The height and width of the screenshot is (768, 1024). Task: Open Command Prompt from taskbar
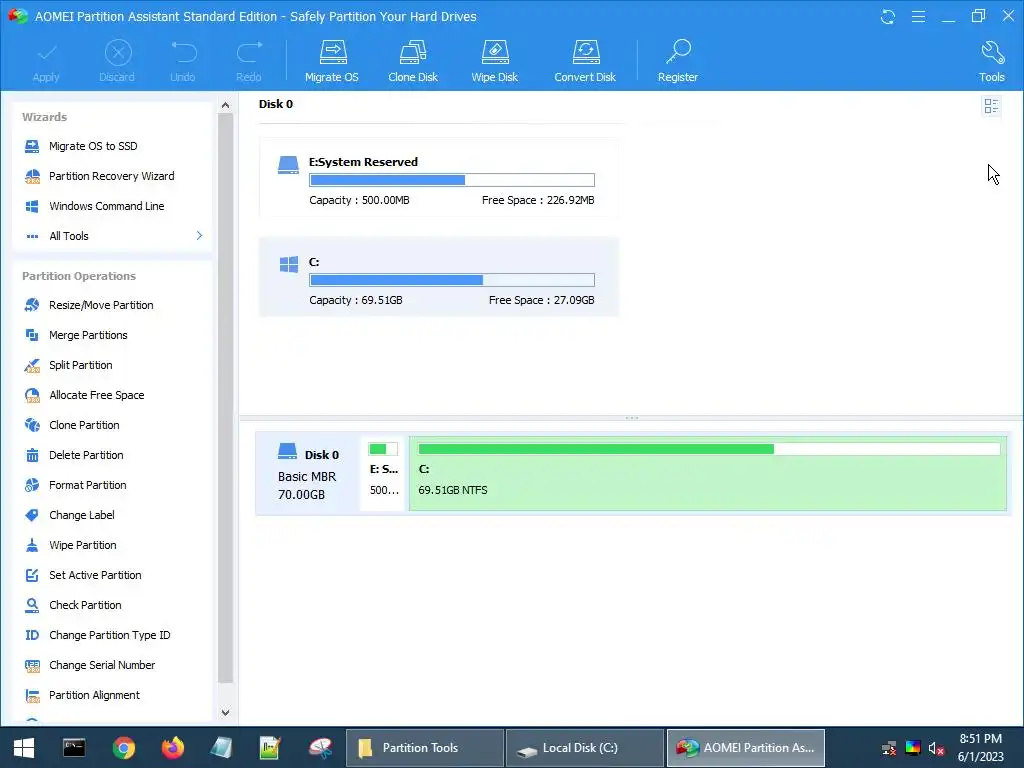coord(74,748)
